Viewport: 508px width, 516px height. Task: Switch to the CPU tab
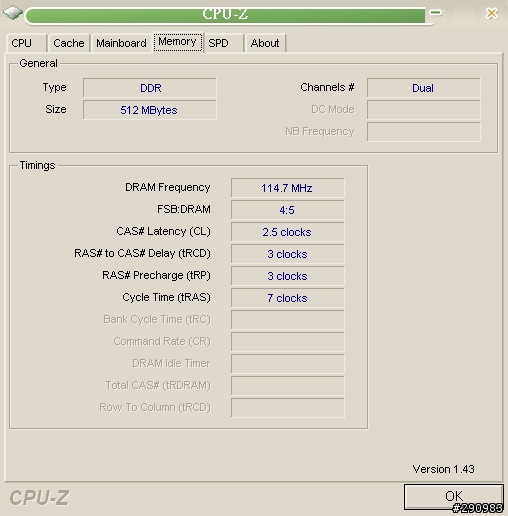26,43
